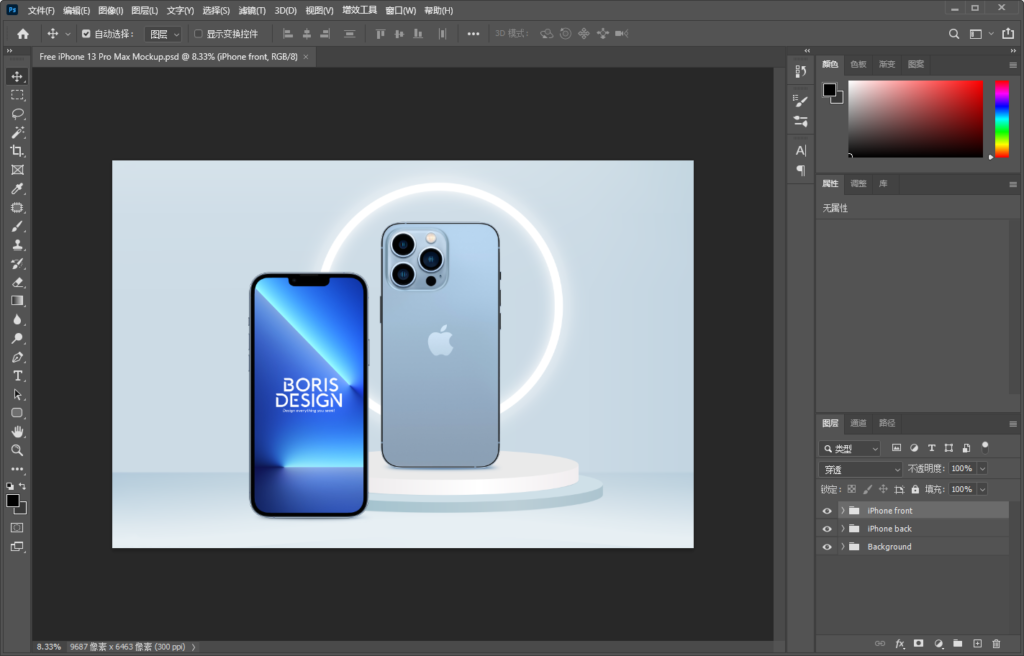The image size is (1024, 656).
Task: Select the Move tool in the toolbar
Action: tap(17, 76)
